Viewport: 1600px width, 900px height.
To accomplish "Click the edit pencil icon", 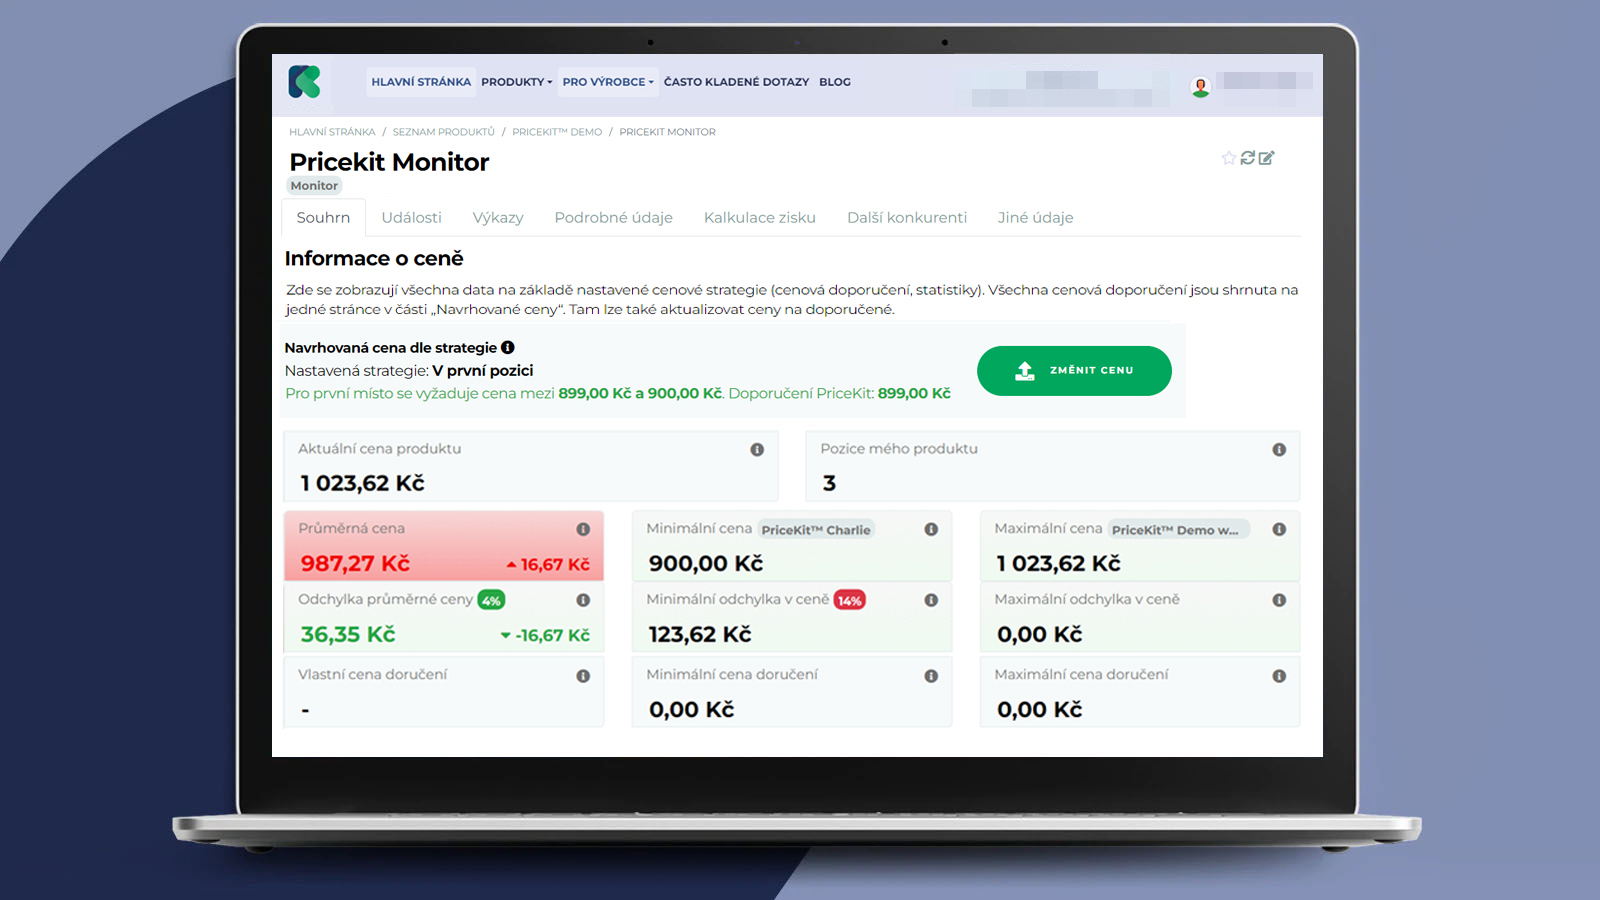I will [1266, 158].
